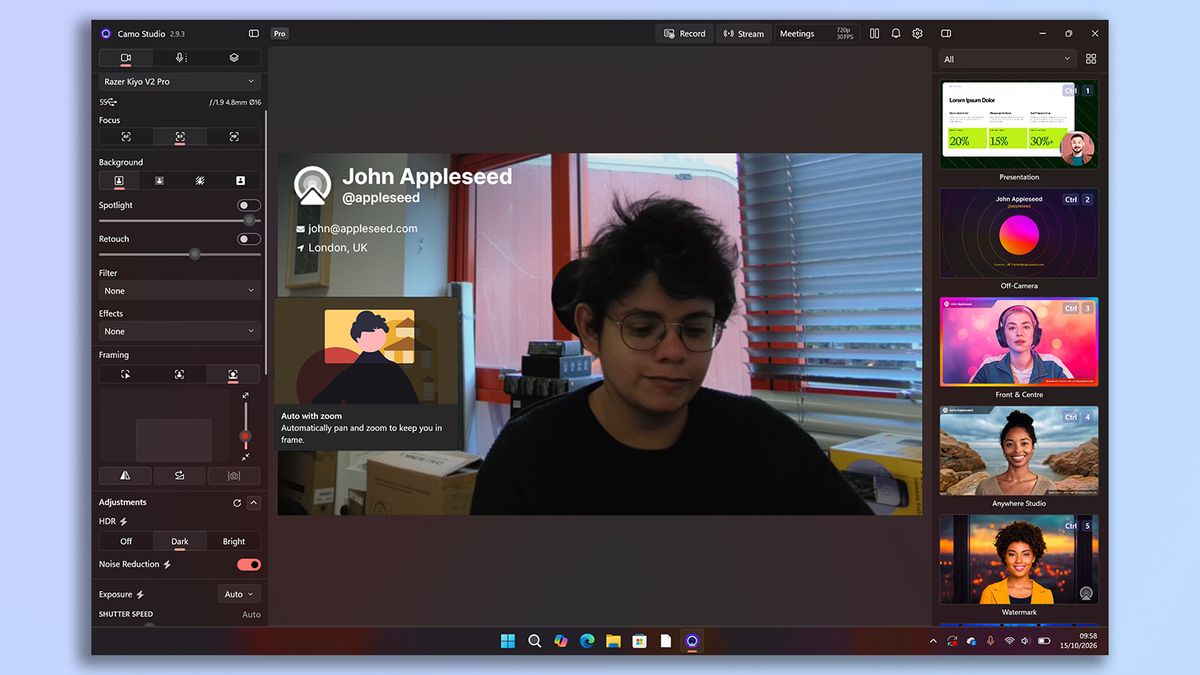
Task: Choose the fourth Background replace icon
Action: coord(240,181)
